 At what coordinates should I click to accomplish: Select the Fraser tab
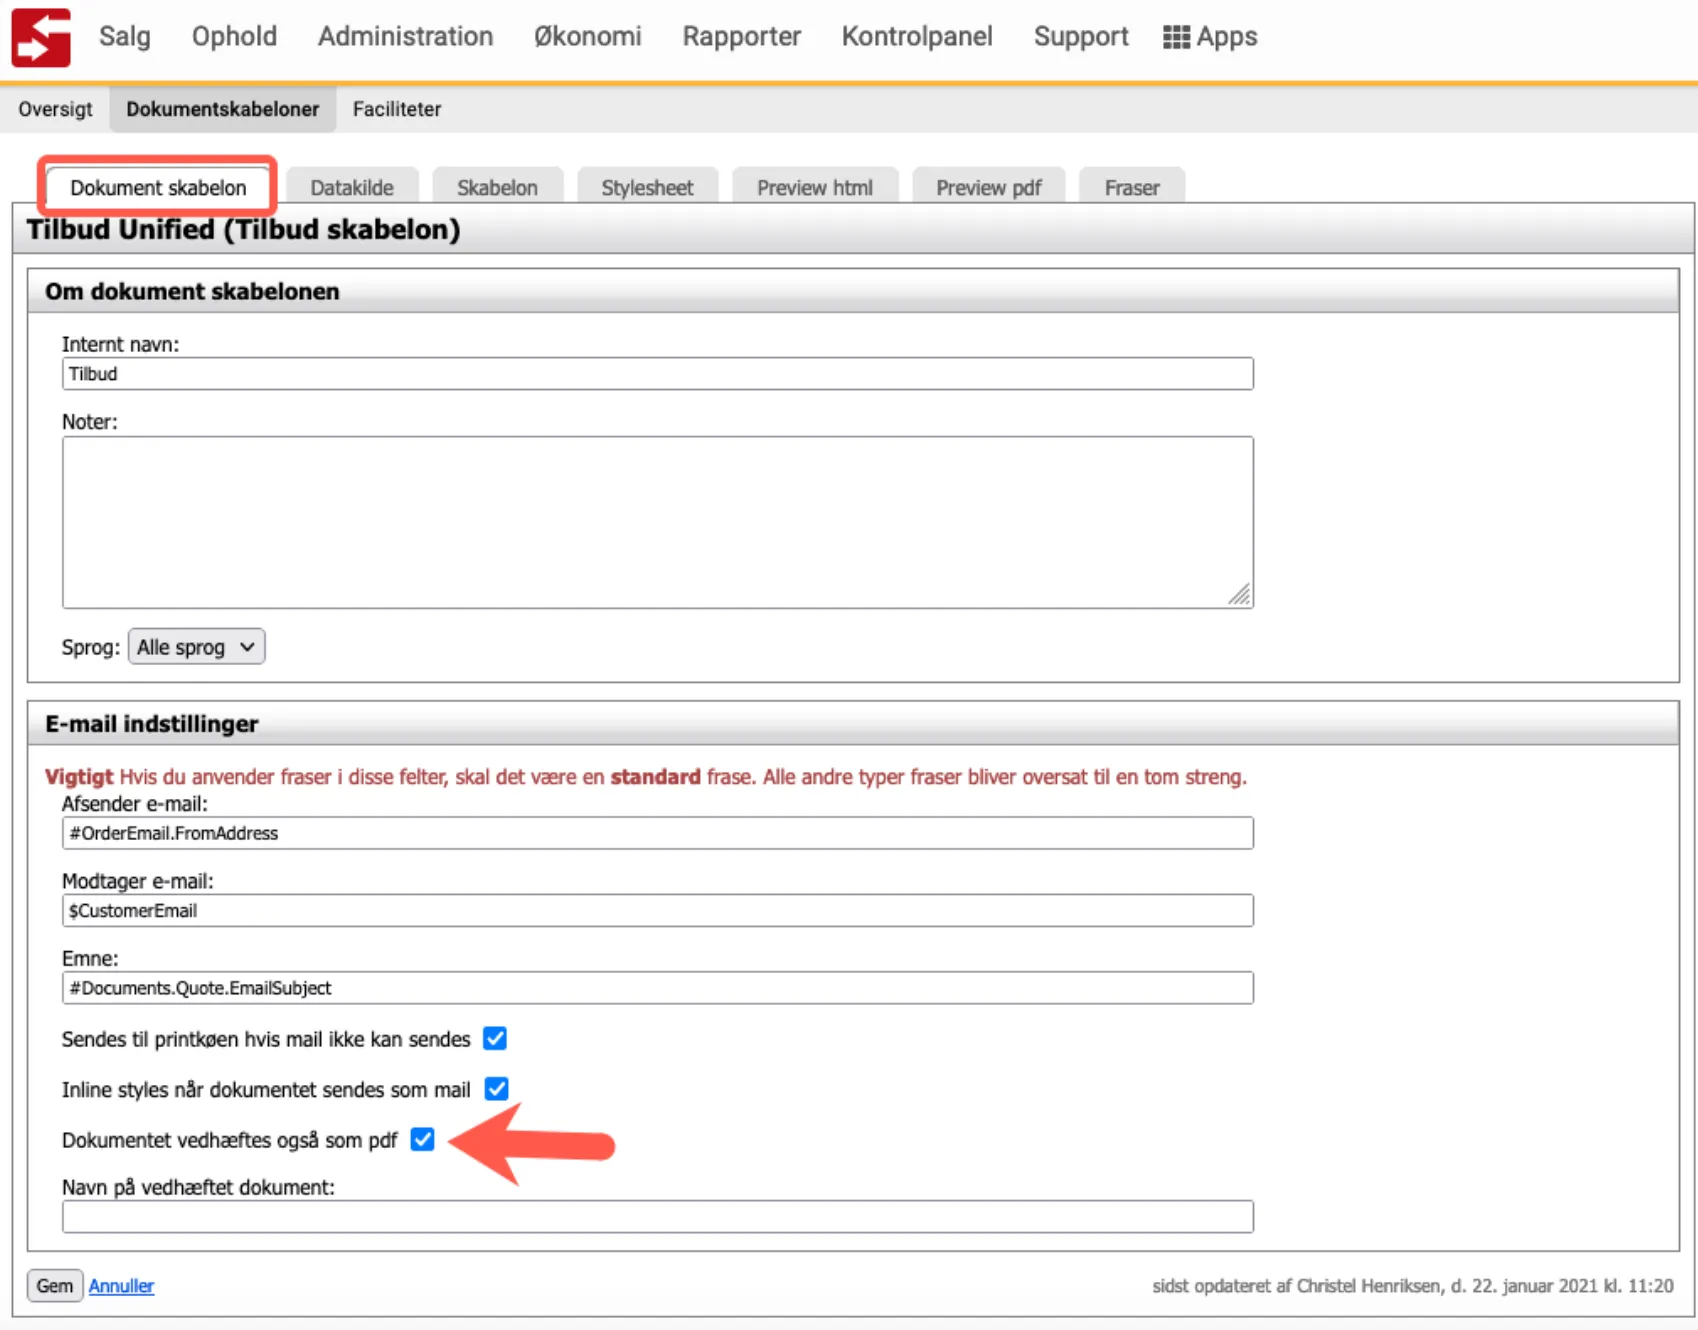tap(1131, 188)
